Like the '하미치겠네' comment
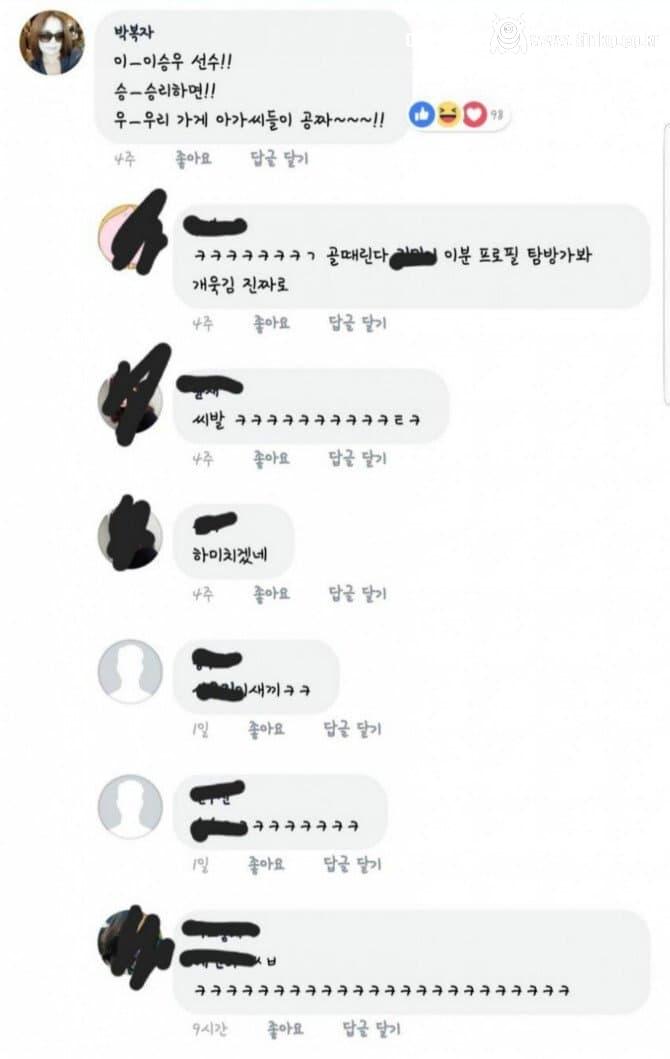This screenshot has width=670, height=1059. pyautogui.click(x=271, y=594)
